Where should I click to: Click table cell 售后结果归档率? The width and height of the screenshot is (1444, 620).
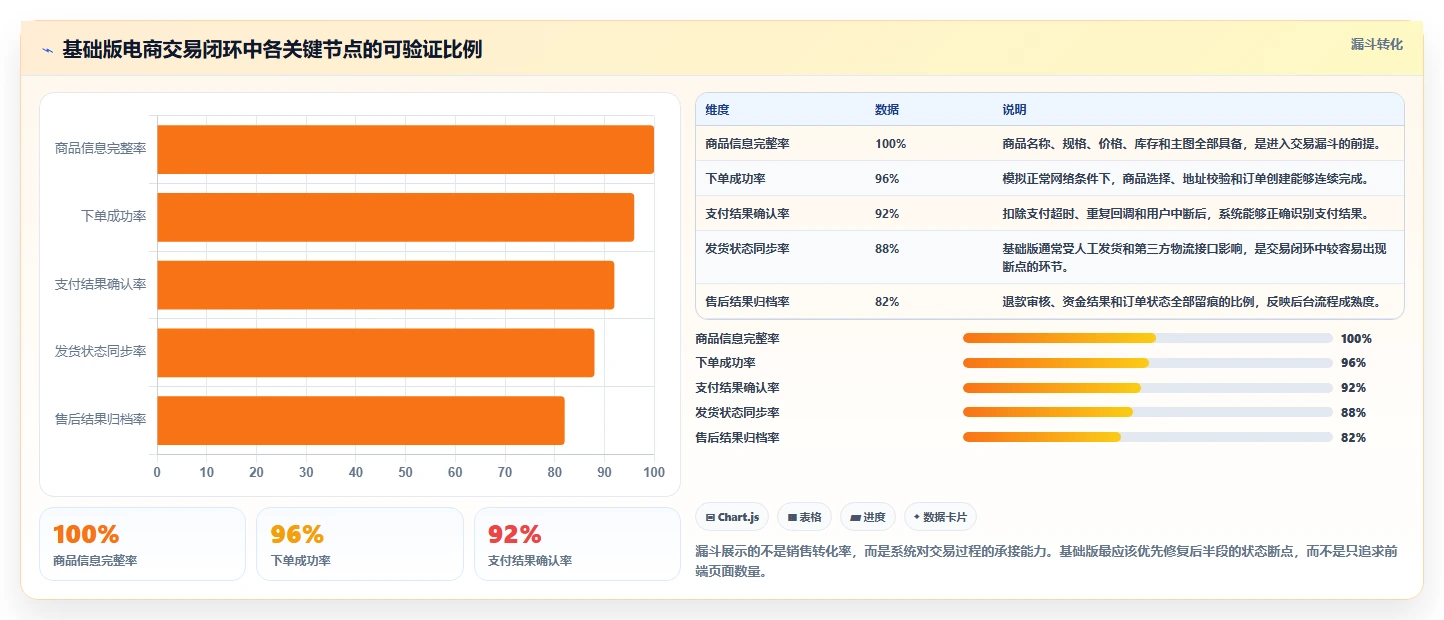click(x=747, y=302)
